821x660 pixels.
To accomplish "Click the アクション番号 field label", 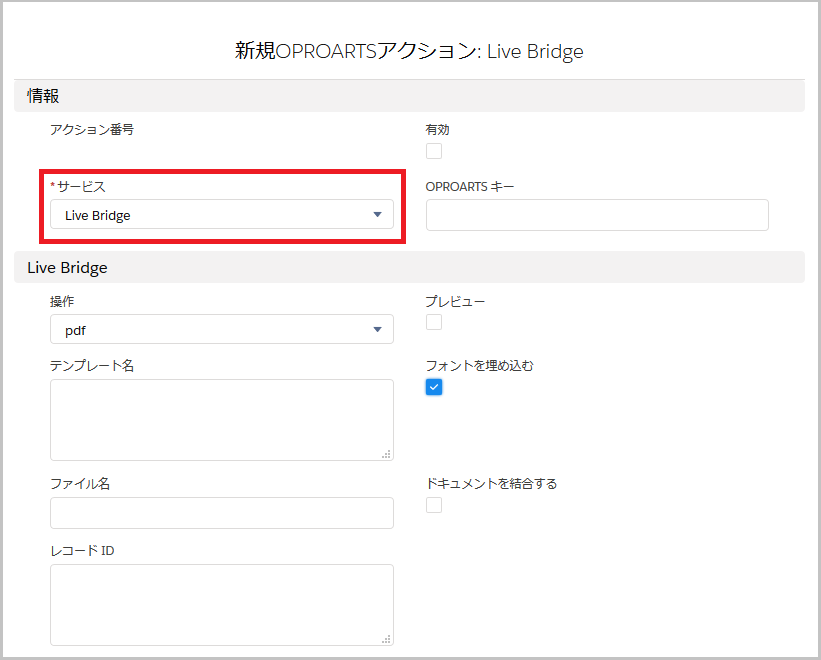I will click(x=92, y=130).
